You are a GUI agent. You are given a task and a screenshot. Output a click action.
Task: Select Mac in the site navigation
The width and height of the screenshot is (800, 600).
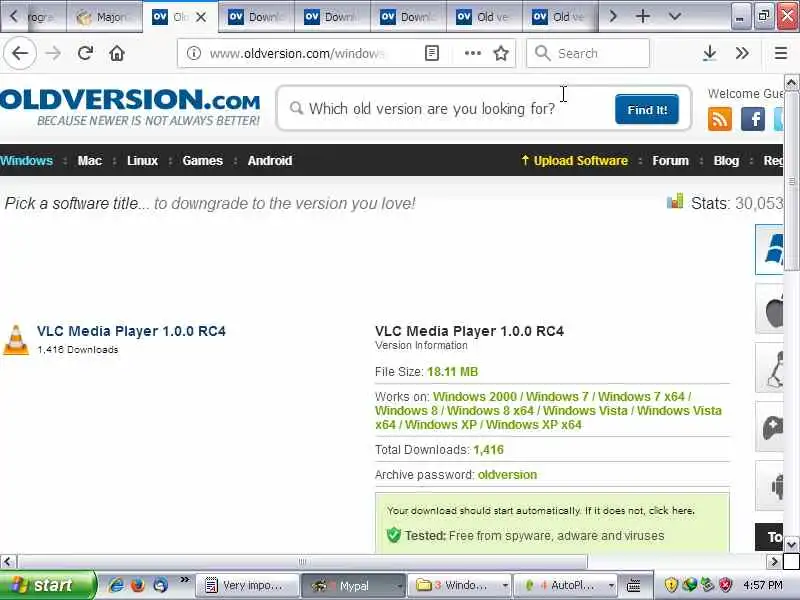point(90,161)
